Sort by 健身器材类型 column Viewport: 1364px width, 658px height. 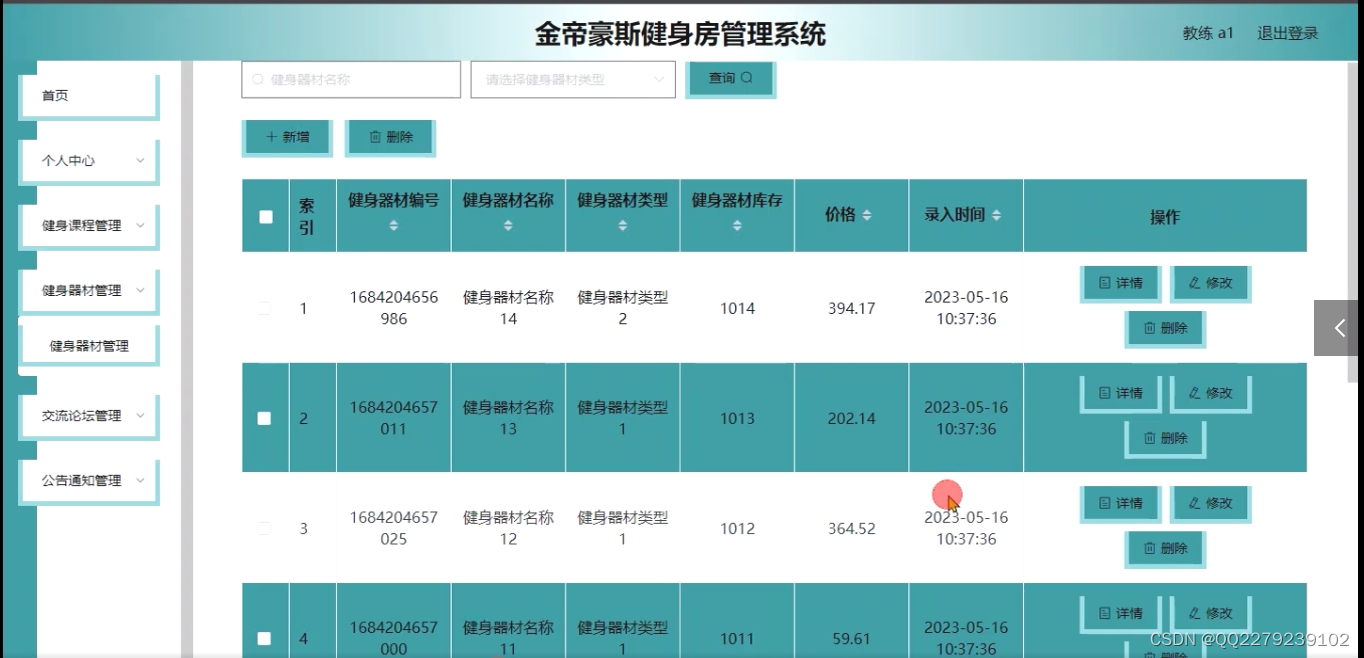pos(622,226)
